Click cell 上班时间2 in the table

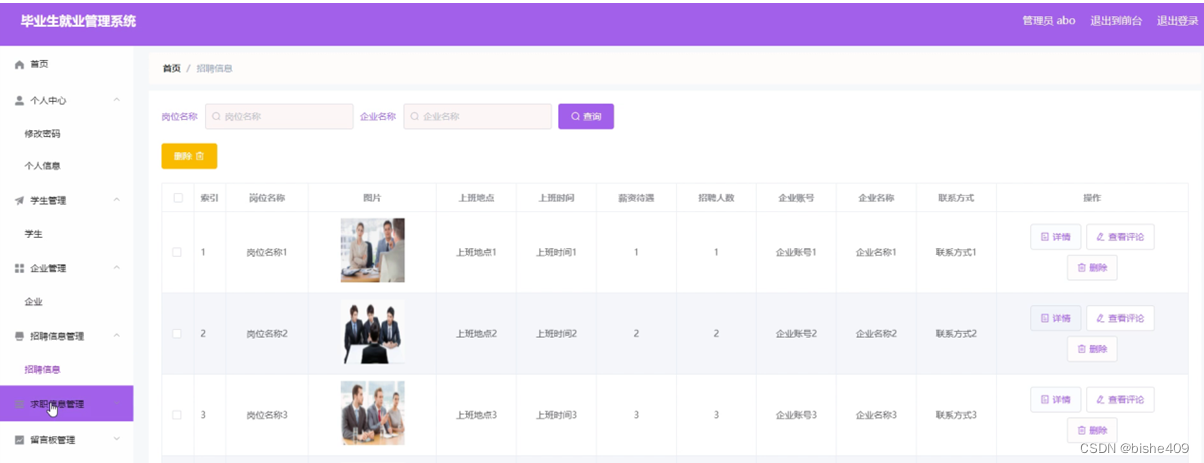click(556, 333)
